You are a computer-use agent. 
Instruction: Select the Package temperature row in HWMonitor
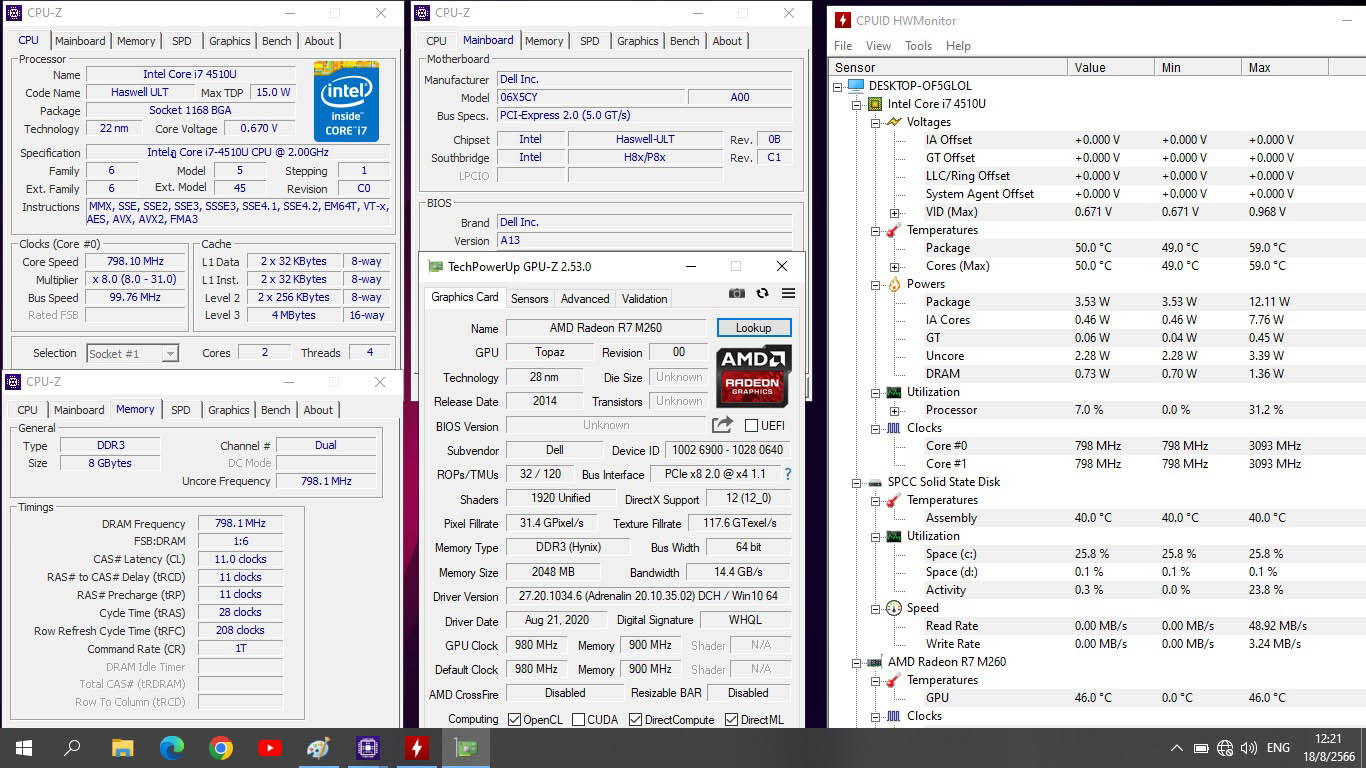(1097, 248)
